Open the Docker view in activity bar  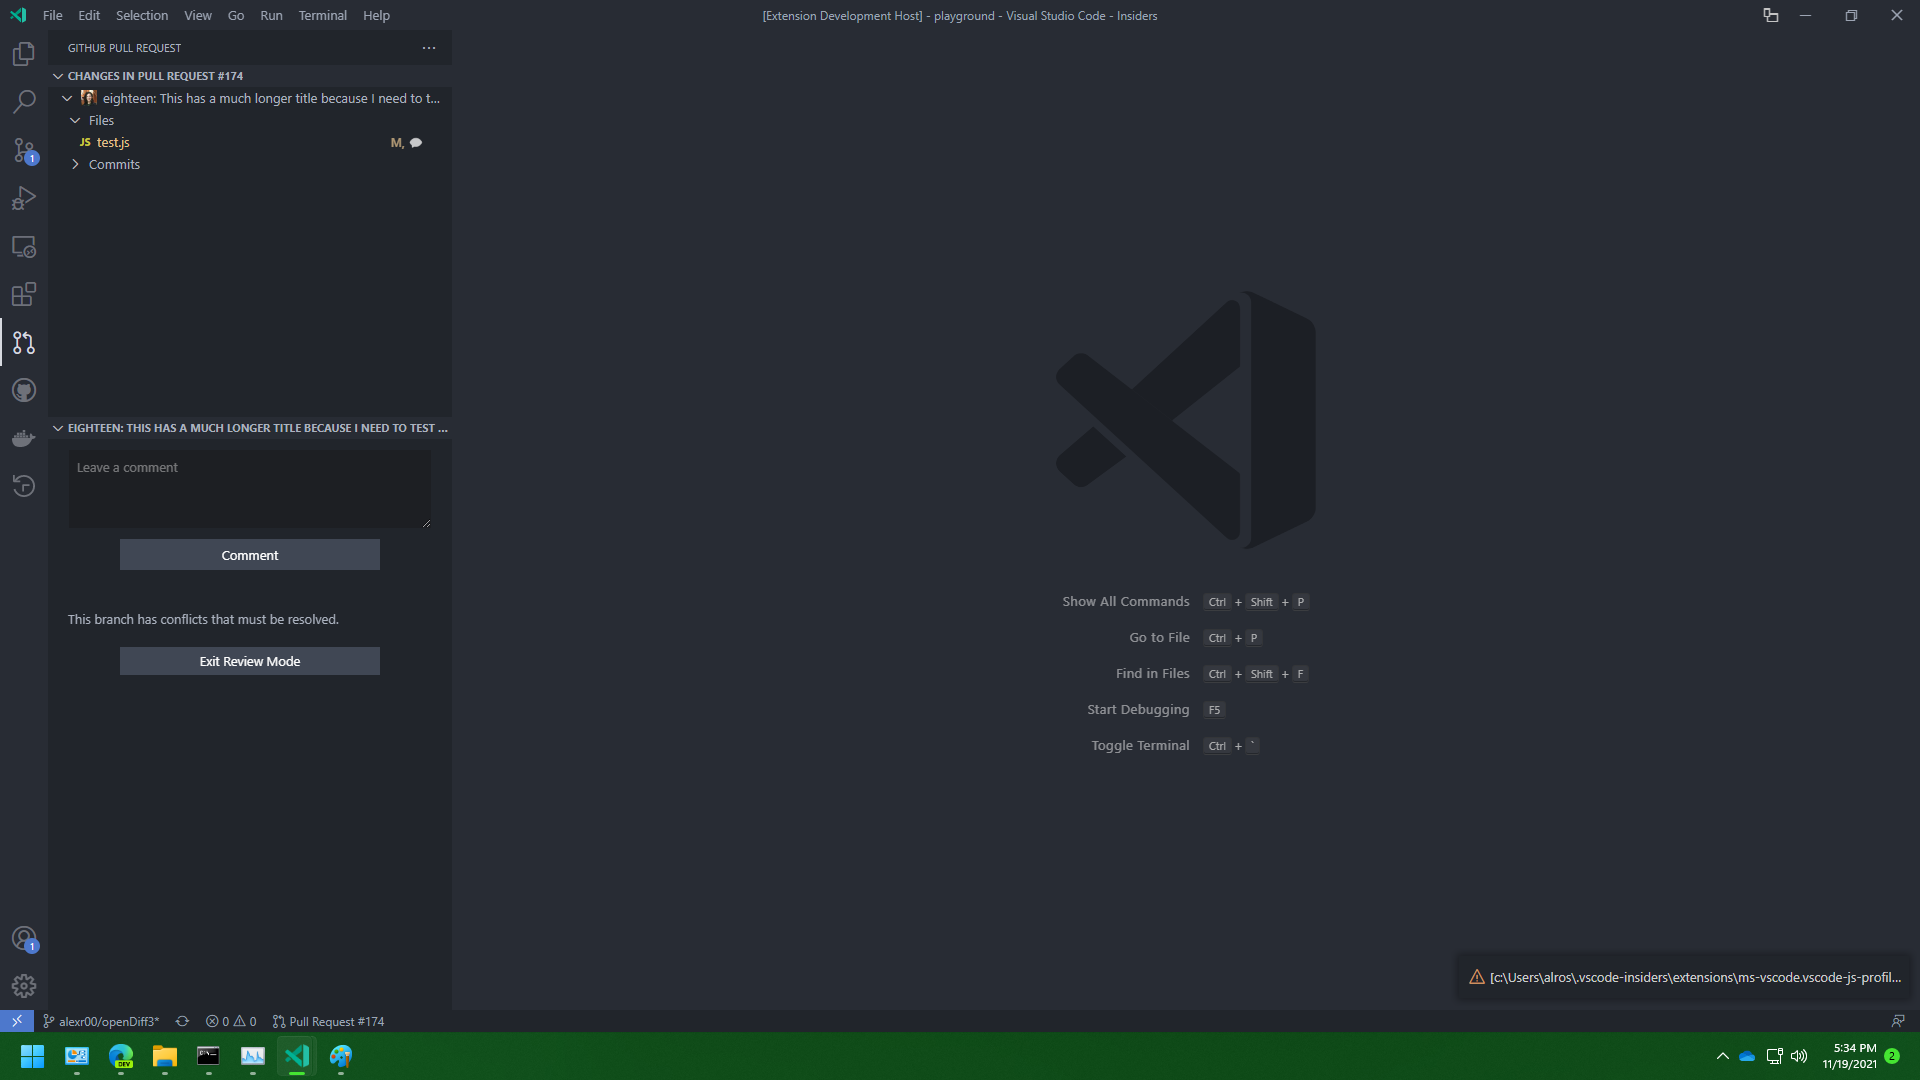(x=24, y=438)
